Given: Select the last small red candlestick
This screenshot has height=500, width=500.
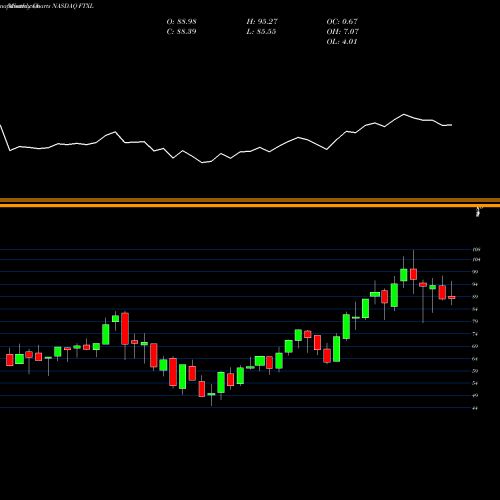Looking at the screenshot, I should click(x=452, y=297).
